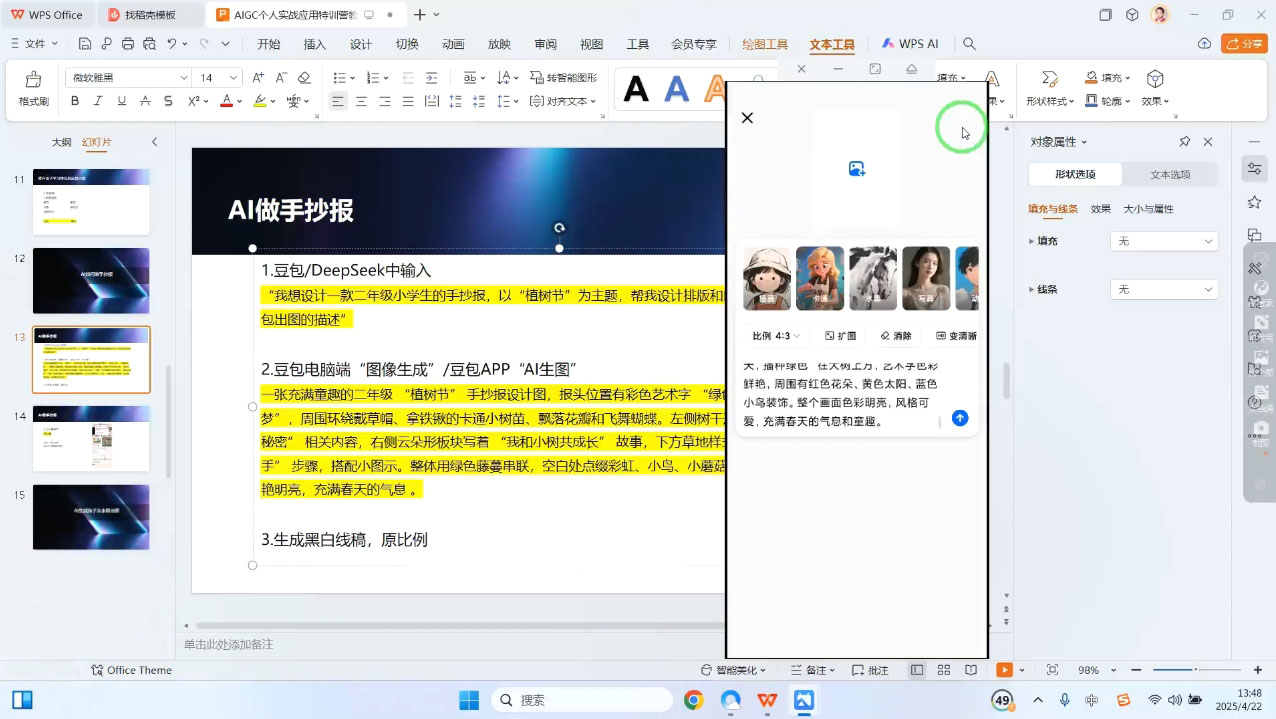Expand the 线条 section in properties panel
Image resolution: width=1276 pixels, height=719 pixels.
[x=1031, y=289]
